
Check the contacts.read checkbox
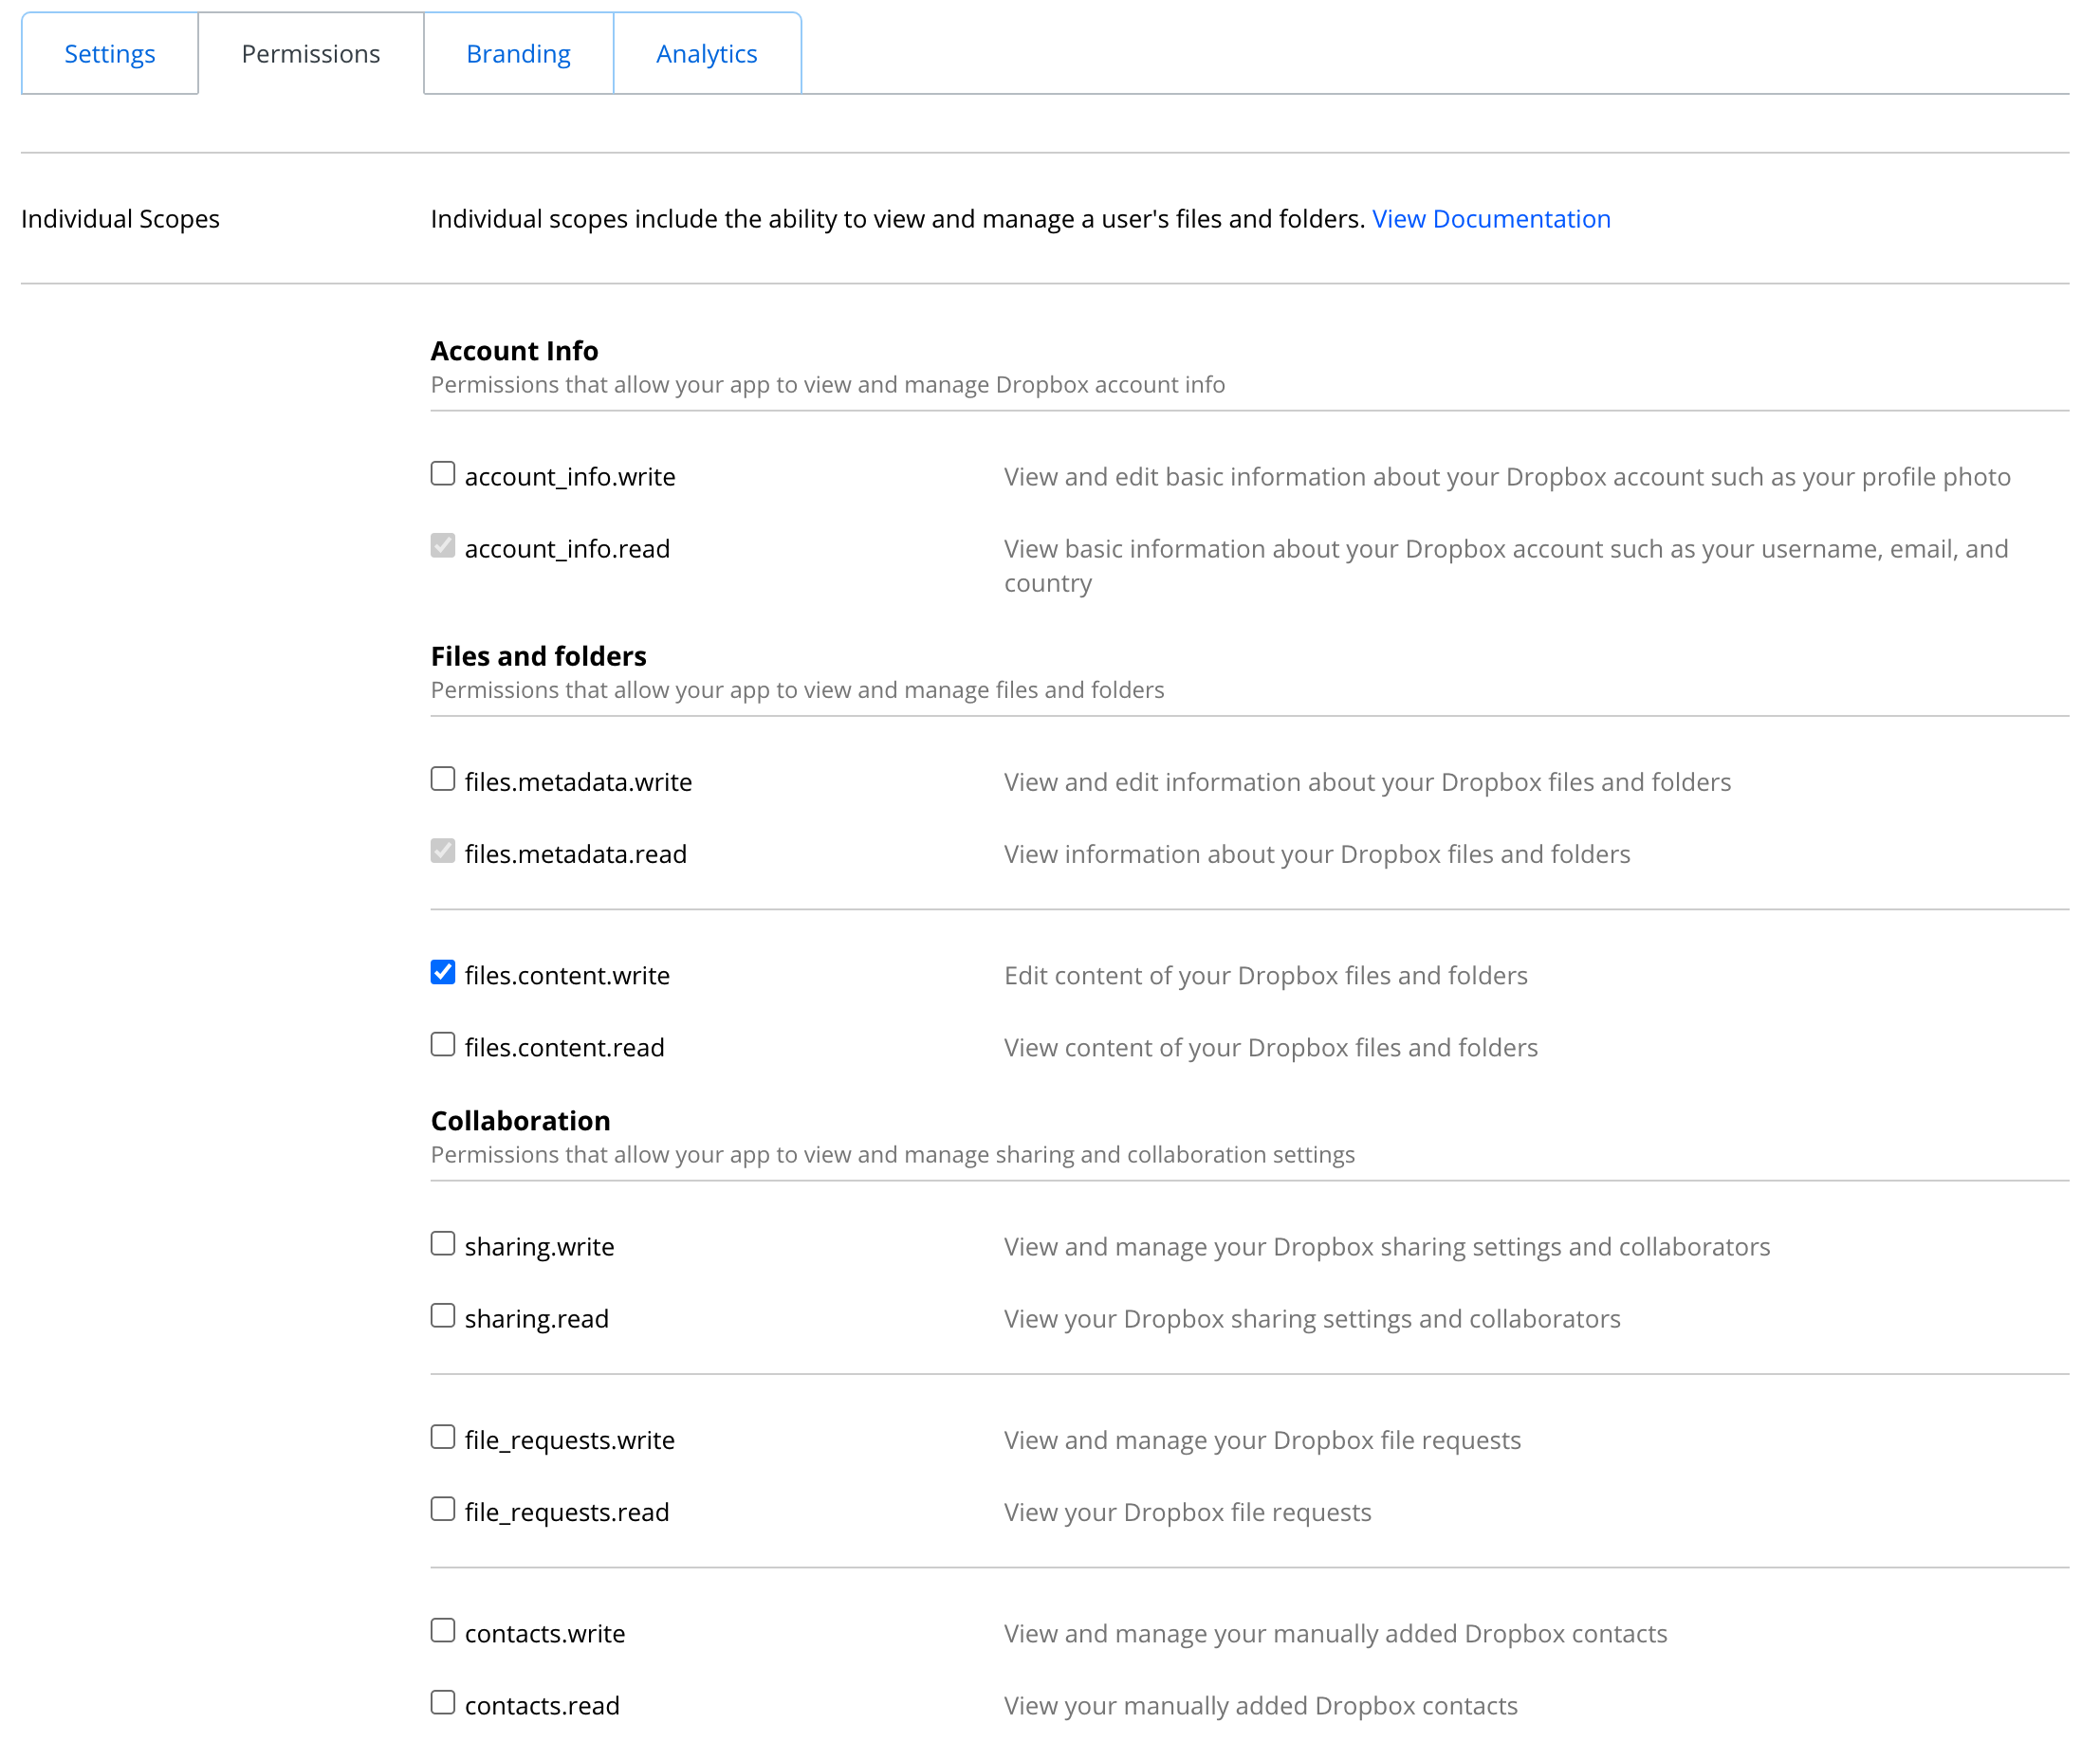pos(443,1702)
